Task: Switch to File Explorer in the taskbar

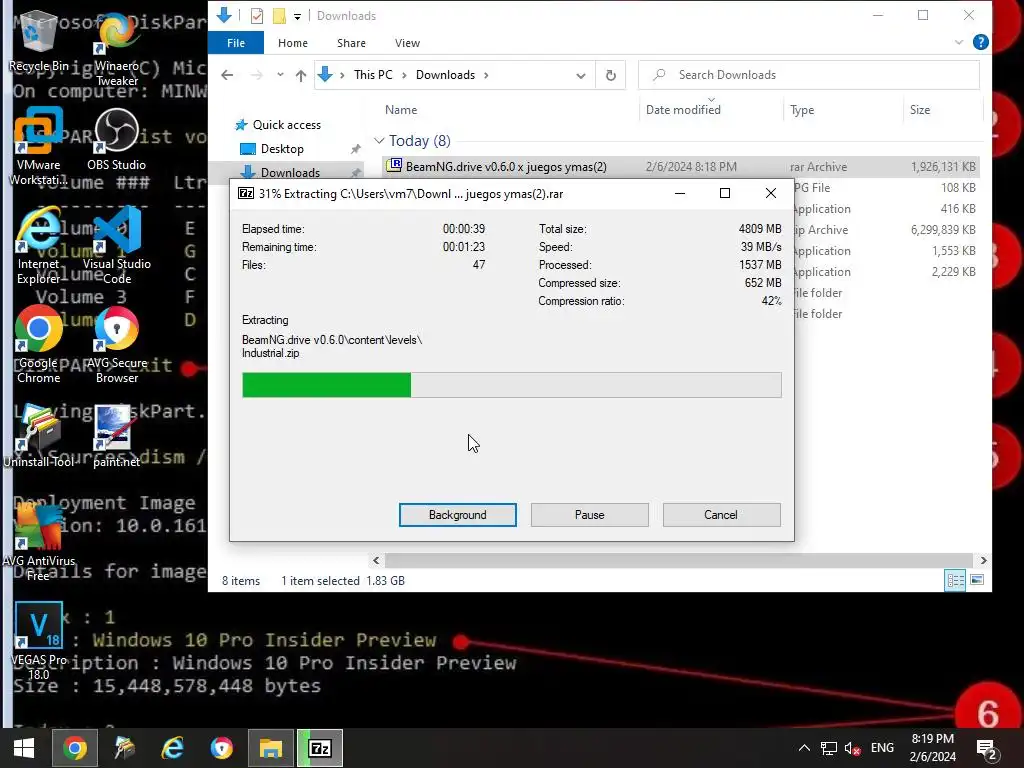Action: 271,748
